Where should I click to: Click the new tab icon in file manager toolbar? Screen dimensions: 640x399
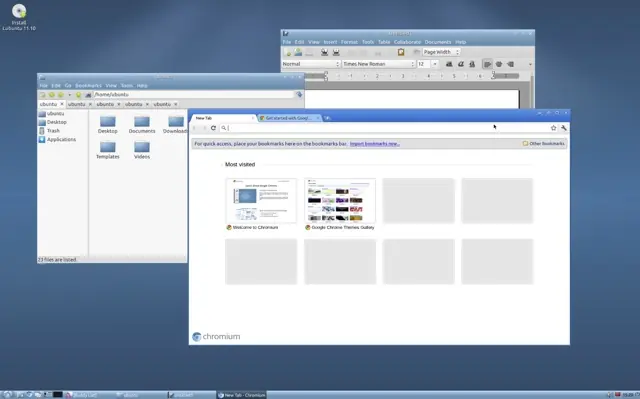pos(42,95)
